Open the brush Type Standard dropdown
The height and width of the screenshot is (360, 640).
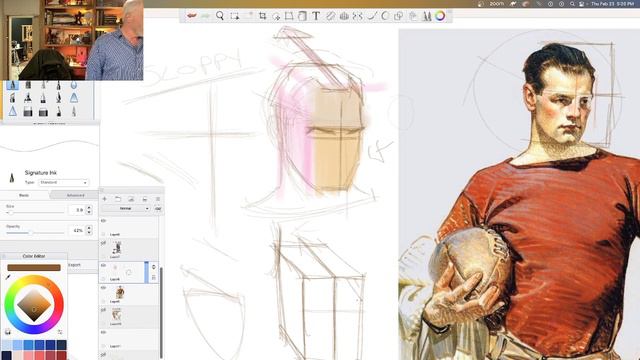click(x=63, y=182)
